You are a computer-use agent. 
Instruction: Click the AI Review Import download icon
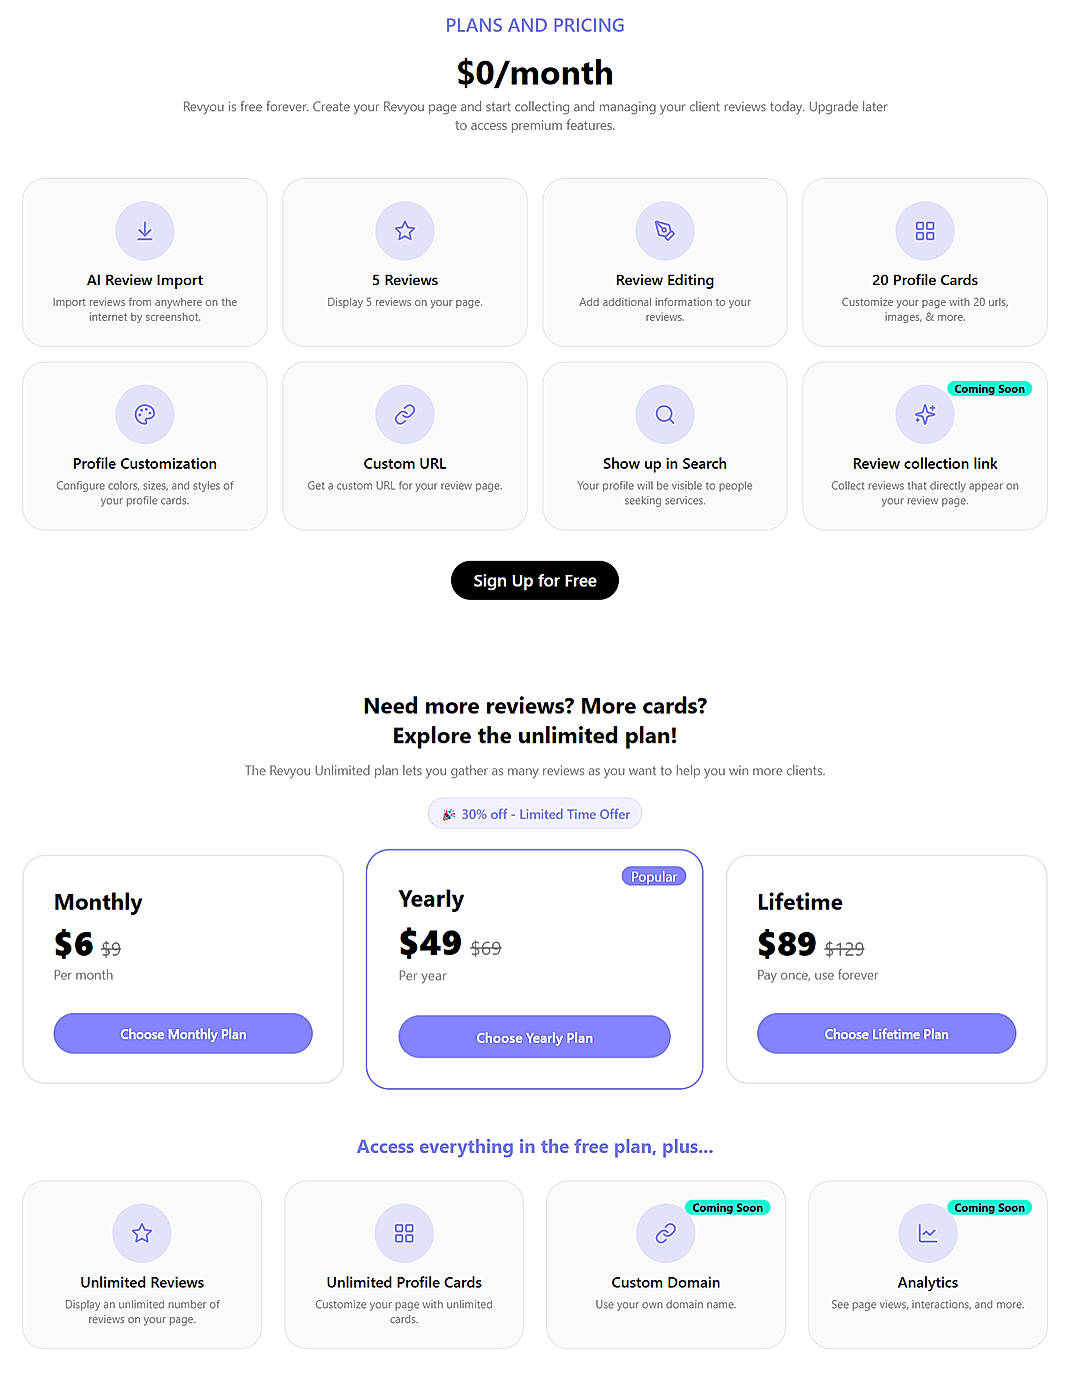(x=145, y=231)
